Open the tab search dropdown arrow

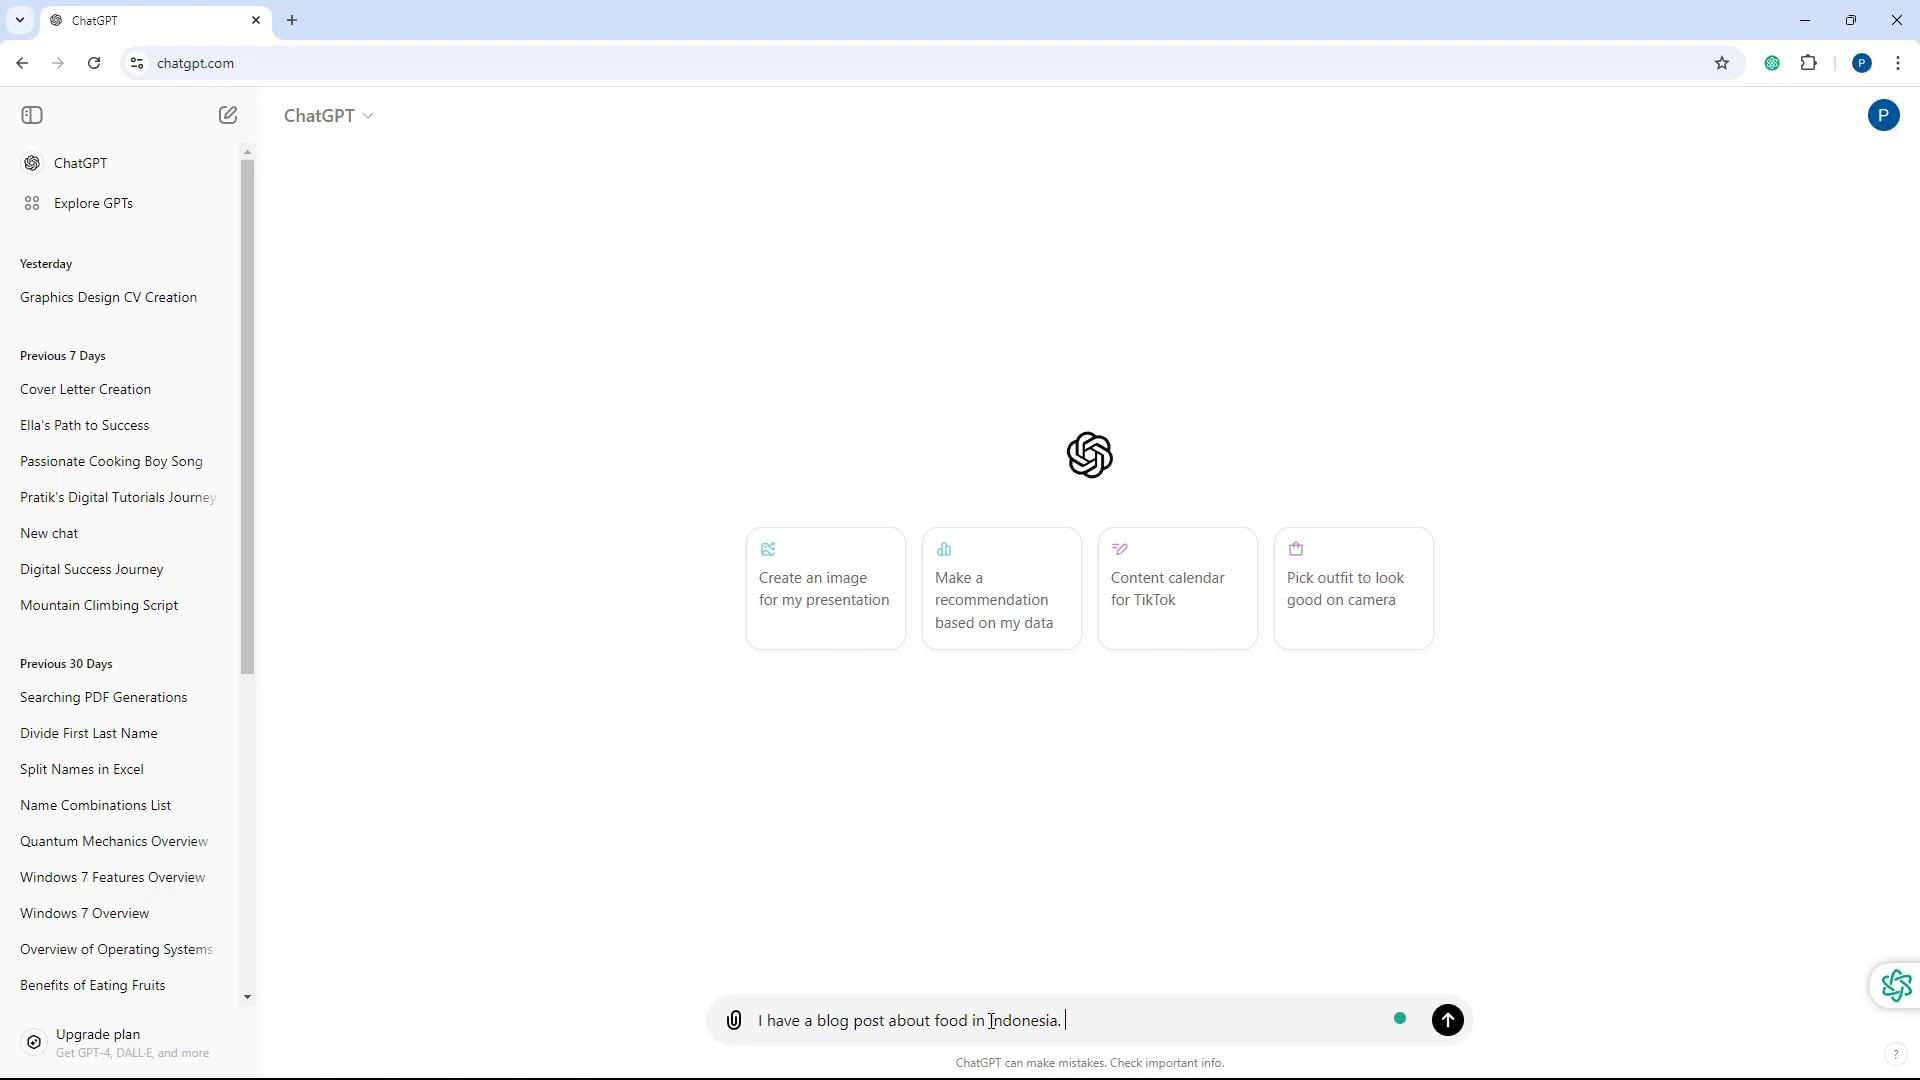point(20,20)
